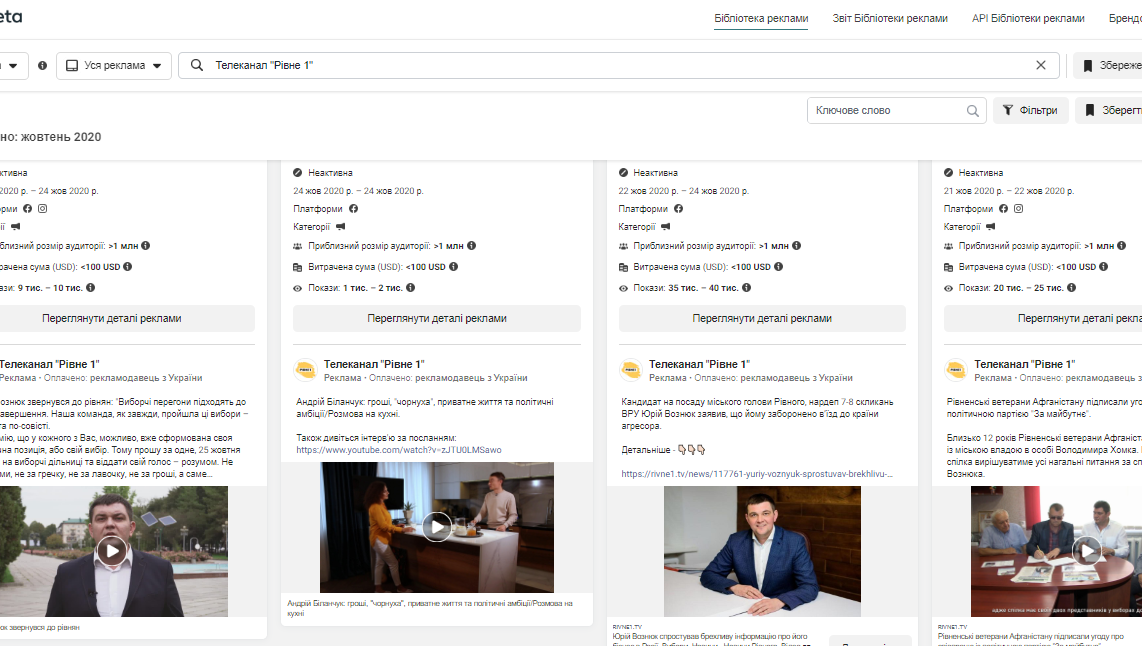The width and height of the screenshot is (1142, 646).
Task: Click spent amount info icon in 20 тис. – 25 тис. card
Action: point(1103,267)
